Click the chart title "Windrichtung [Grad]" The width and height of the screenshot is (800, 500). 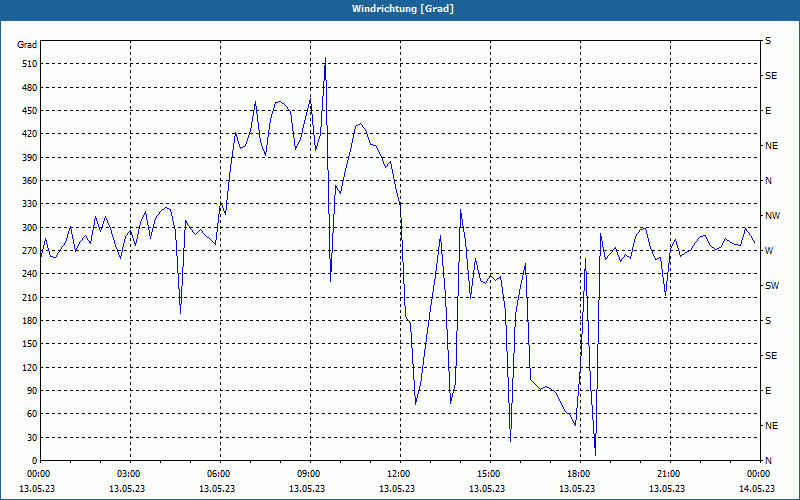(x=403, y=9)
